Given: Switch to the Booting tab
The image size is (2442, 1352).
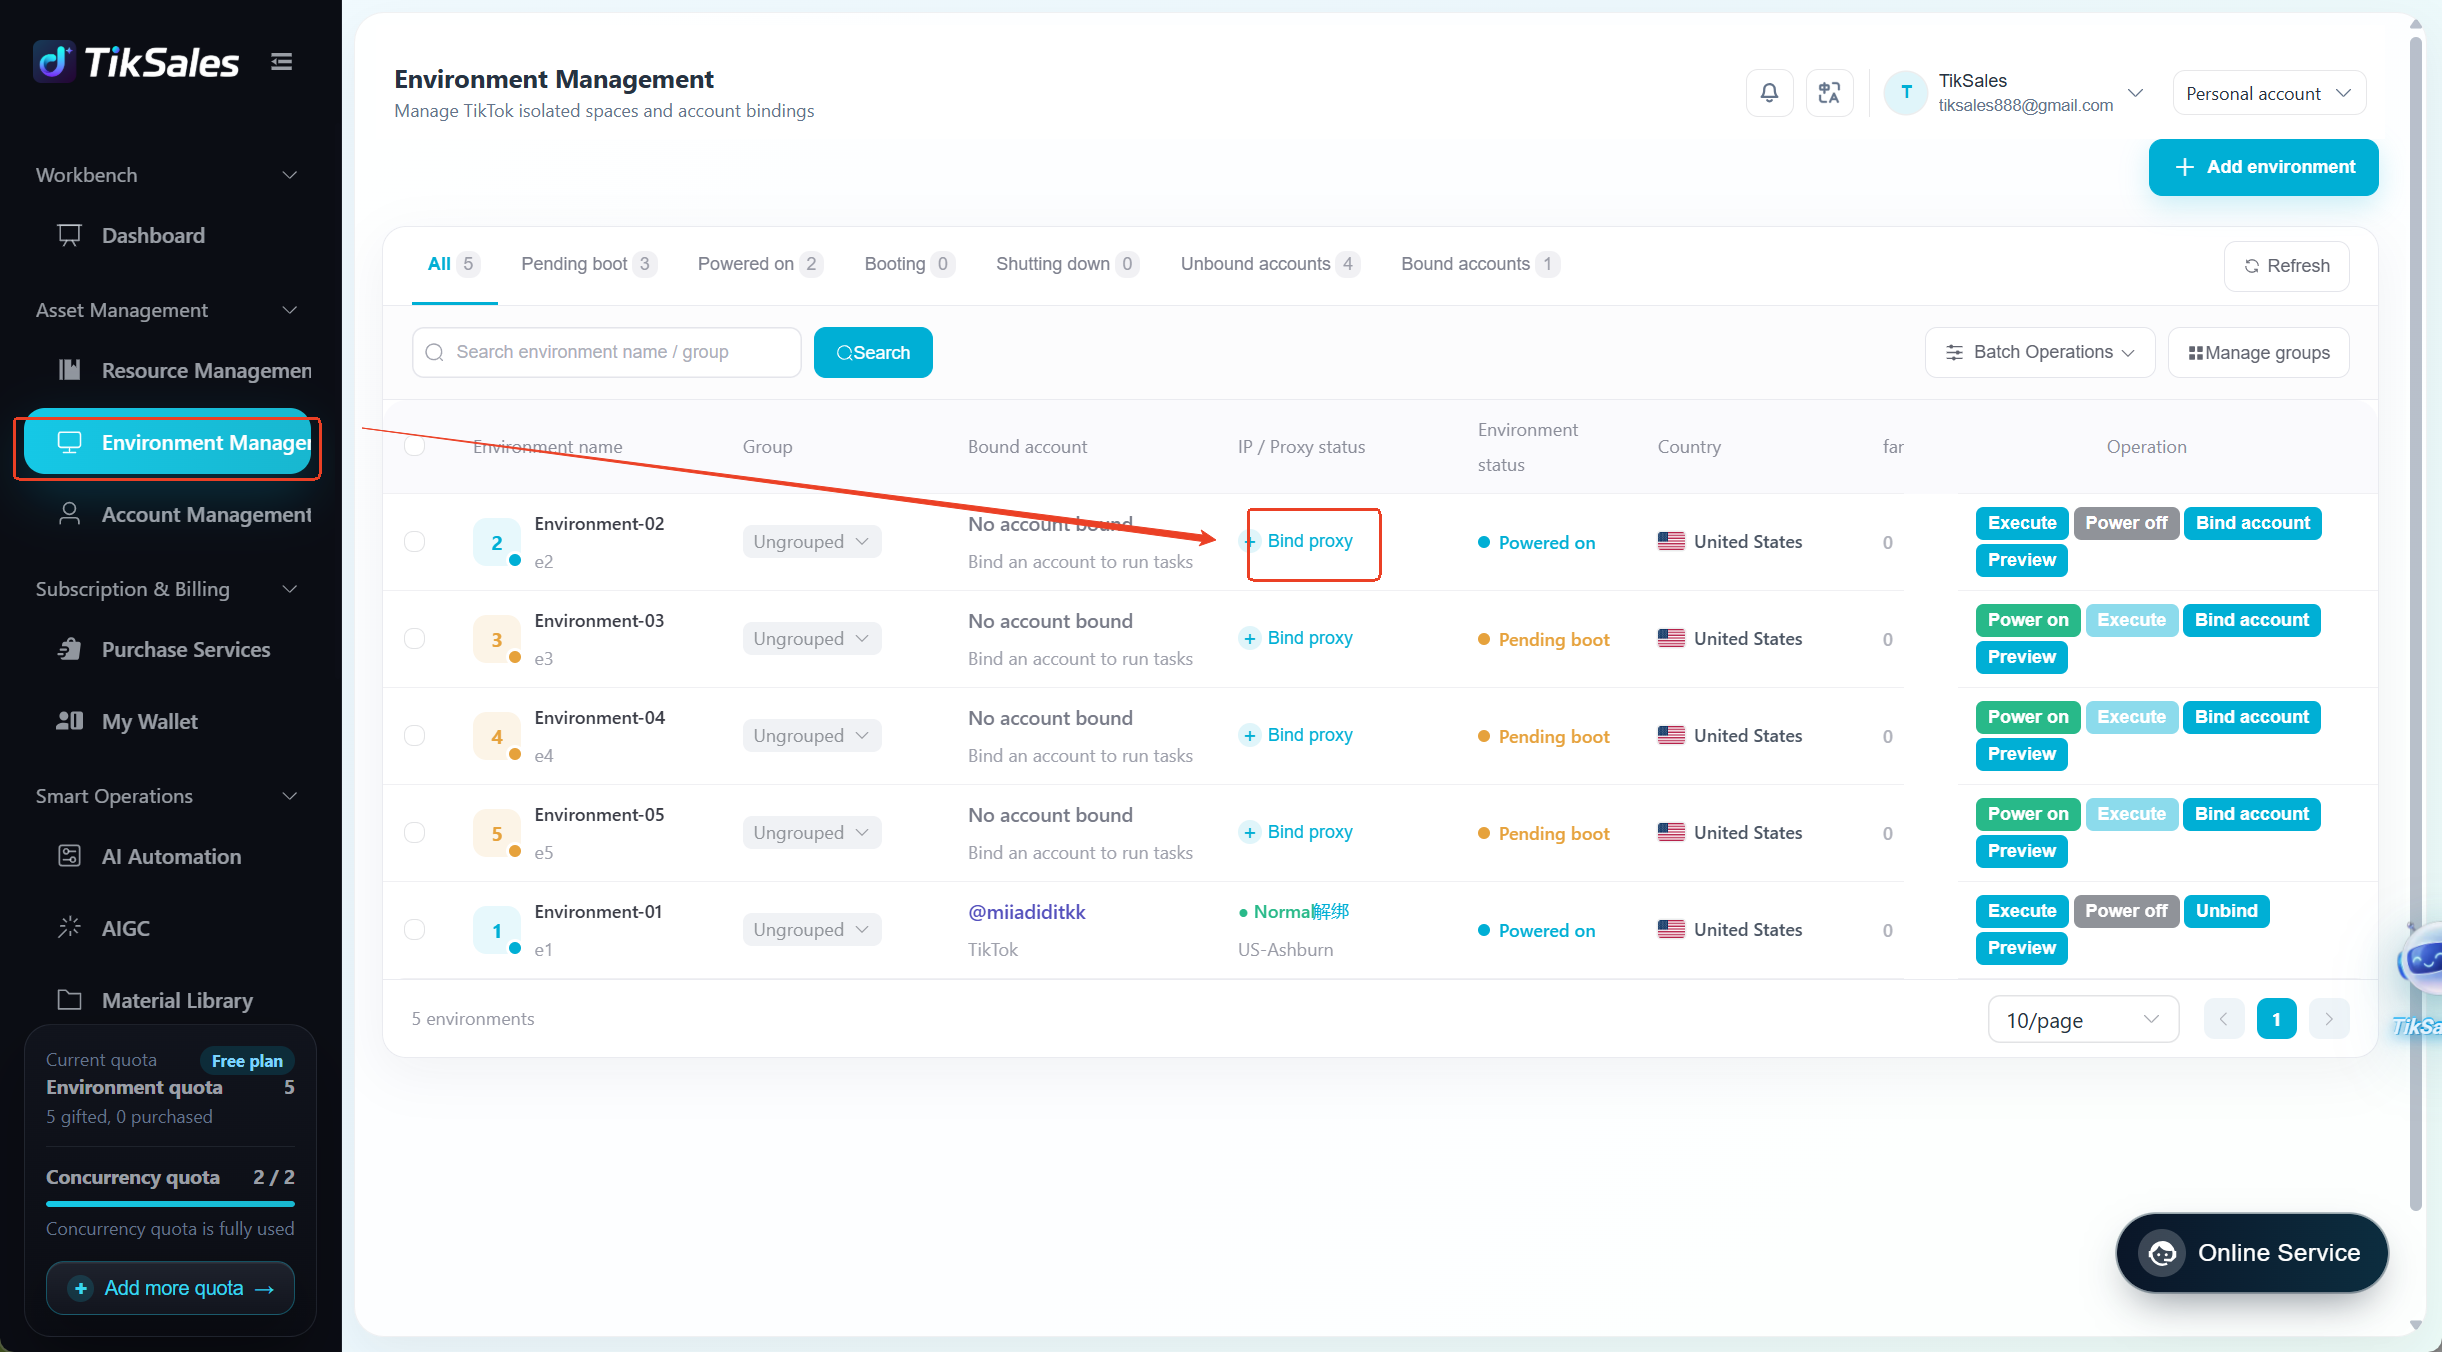Looking at the screenshot, I should tap(909, 264).
